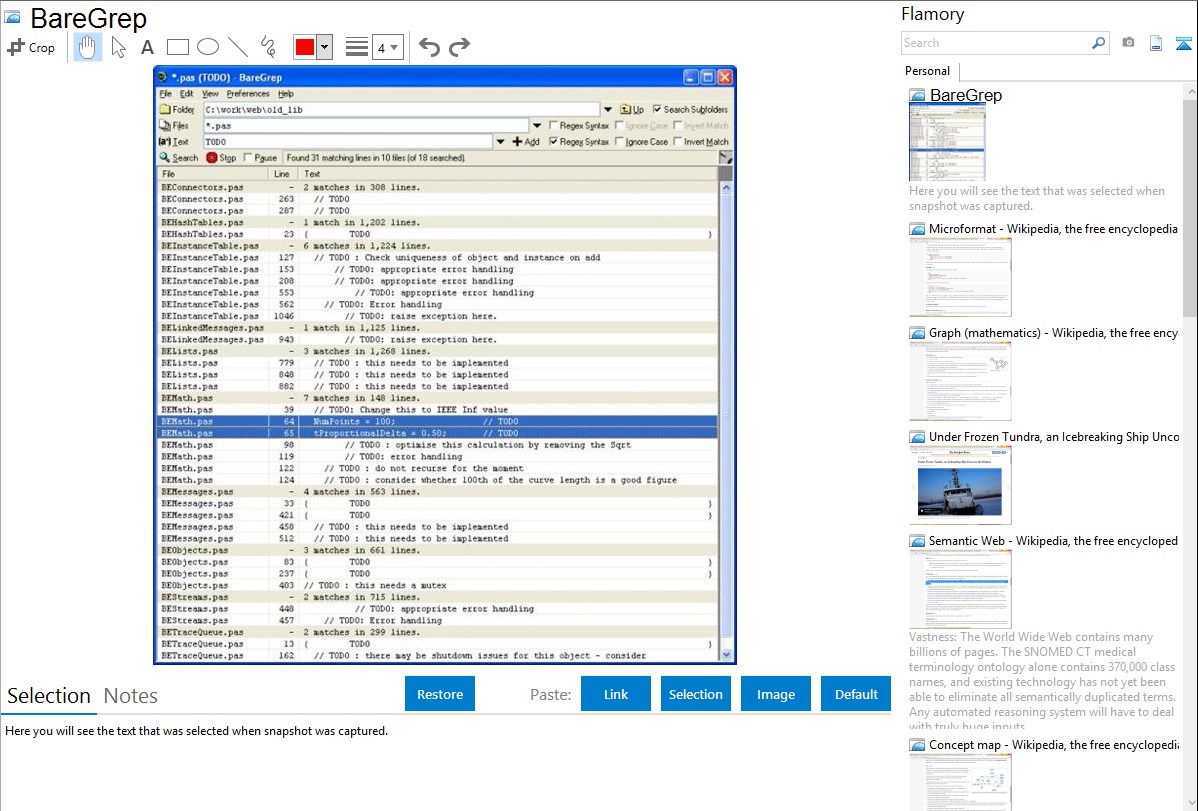Open the Preferences menu in BareGrep
The image size is (1198, 811).
click(248, 94)
